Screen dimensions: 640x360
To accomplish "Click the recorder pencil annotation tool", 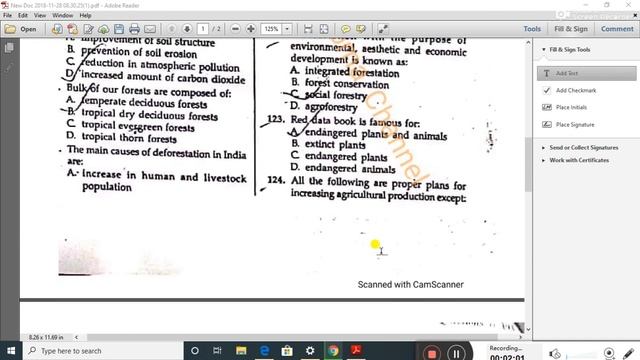I will (629, 353).
